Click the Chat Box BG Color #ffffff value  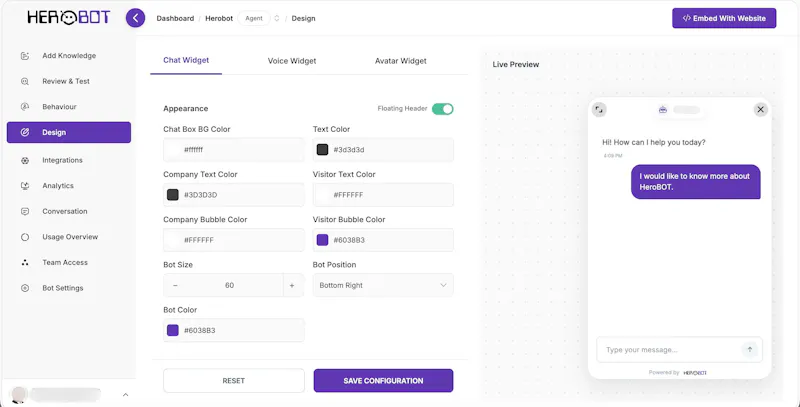click(x=194, y=150)
